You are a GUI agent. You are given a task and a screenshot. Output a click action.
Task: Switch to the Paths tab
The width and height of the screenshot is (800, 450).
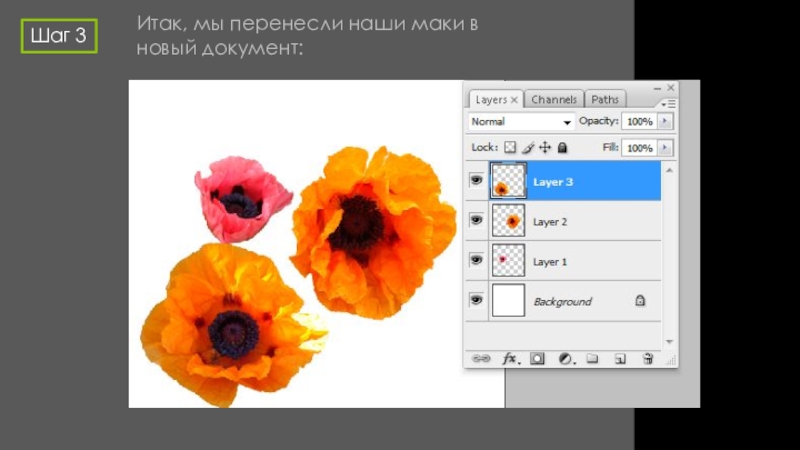[605, 100]
